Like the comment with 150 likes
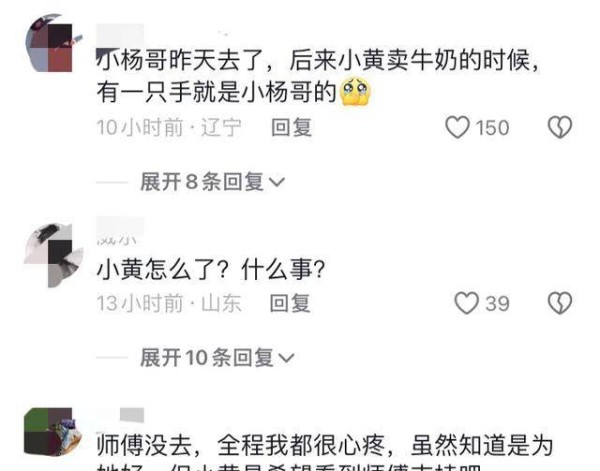600x471 pixels. click(x=458, y=127)
